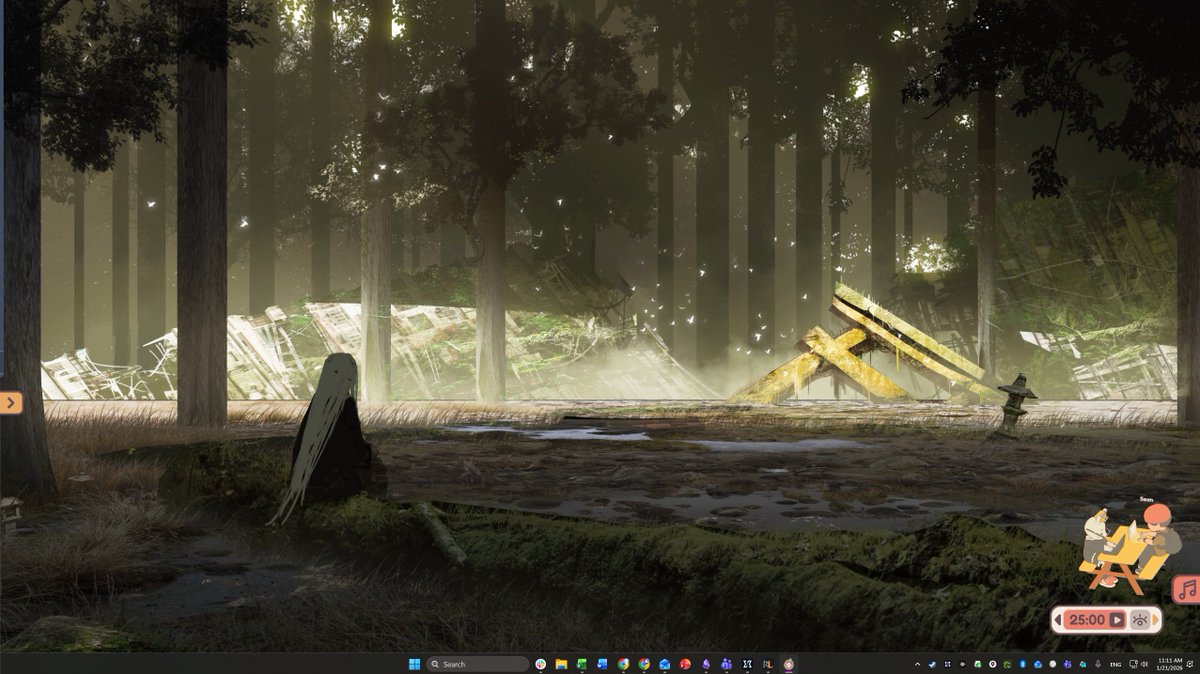Open the Windows Start menu

[x=414, y=664]
